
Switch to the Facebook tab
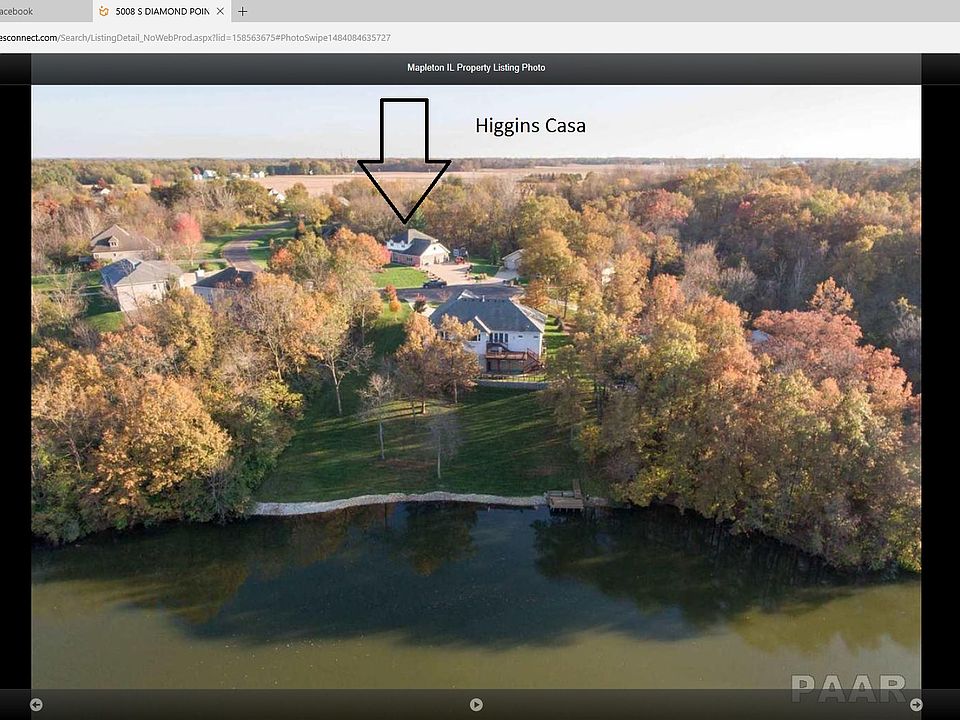coord(44,11)
